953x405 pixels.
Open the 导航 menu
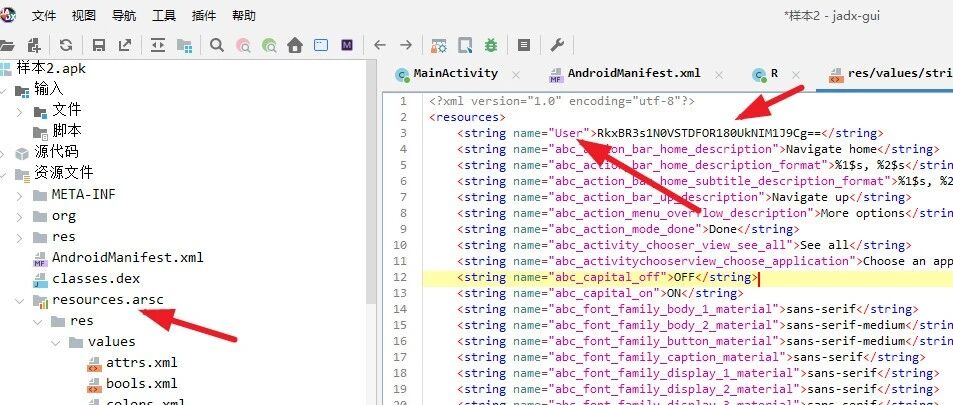[124, 16]
